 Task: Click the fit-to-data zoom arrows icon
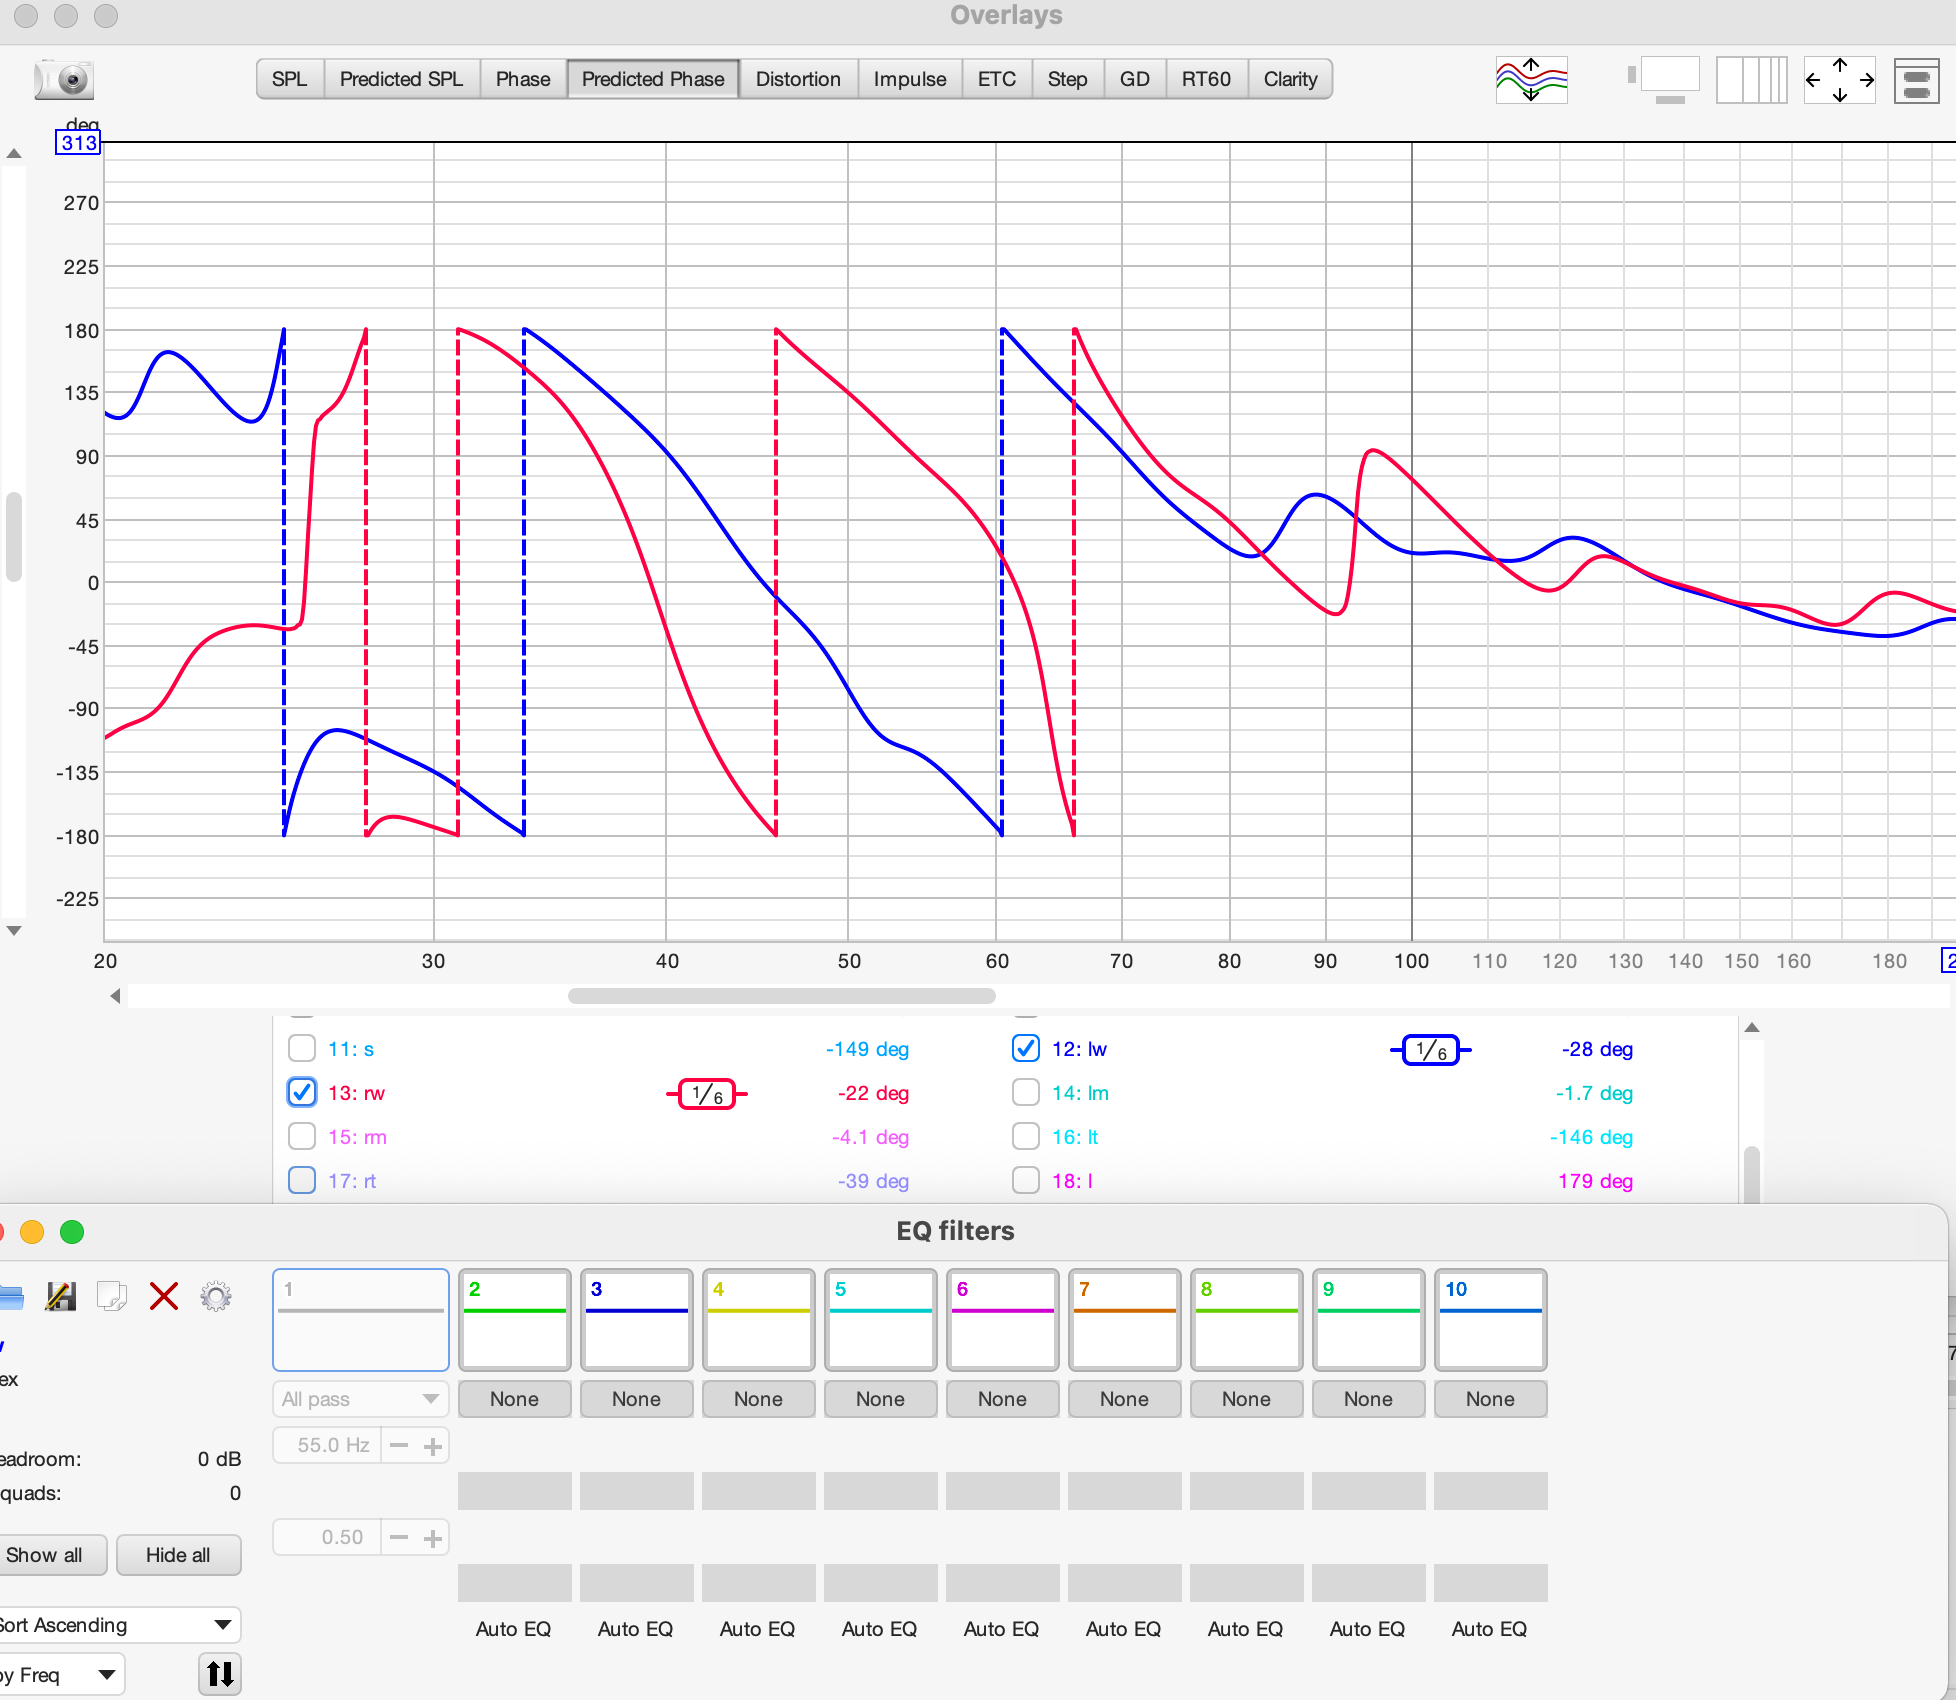[x=1840, y=79]
